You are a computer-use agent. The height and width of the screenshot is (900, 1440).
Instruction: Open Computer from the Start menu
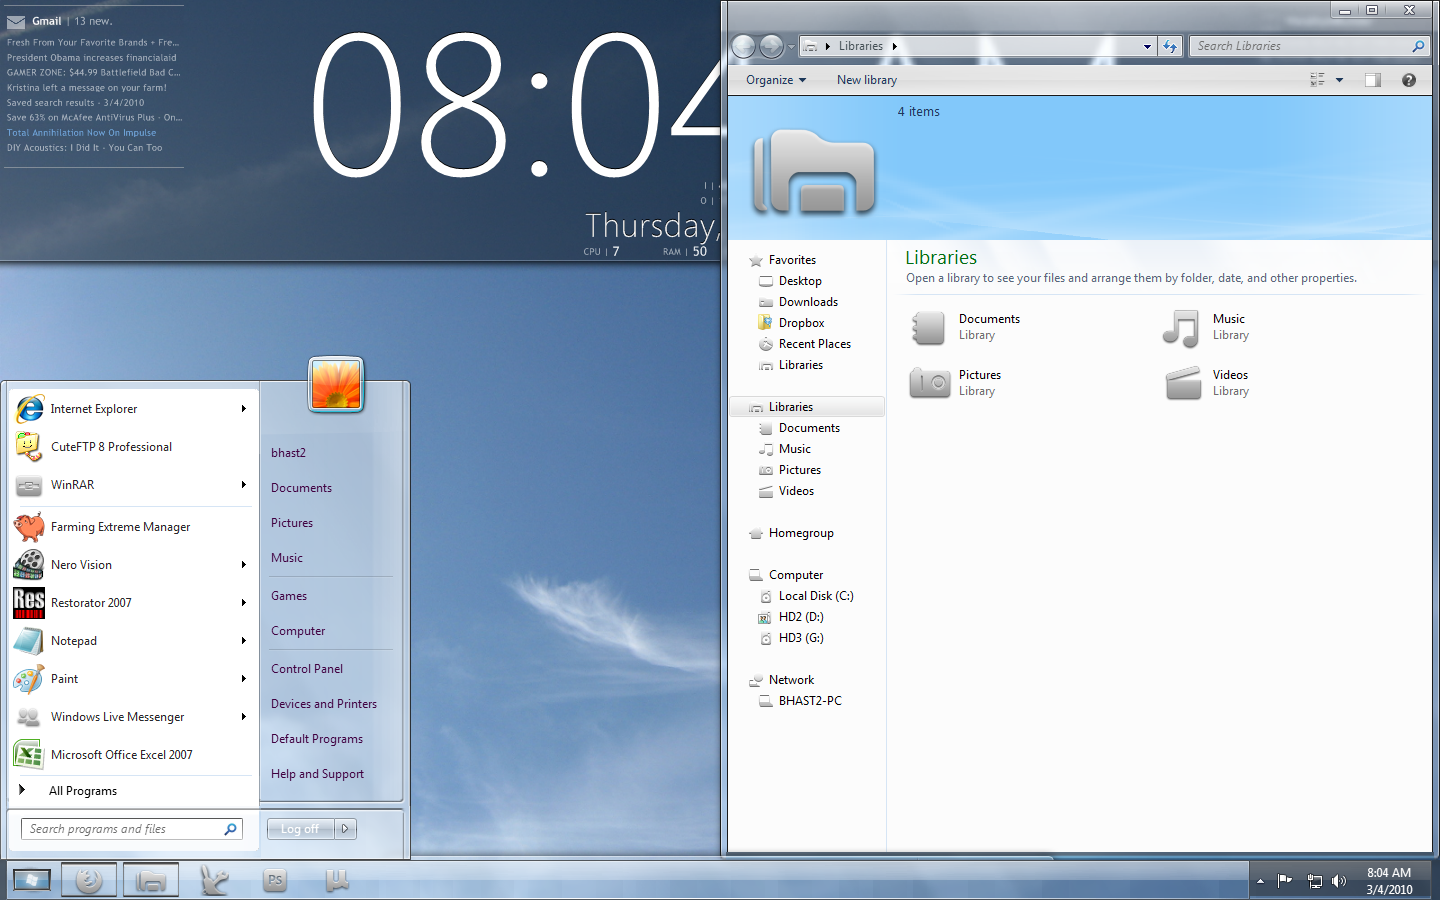pyautogui.click(x=298, y=631)
